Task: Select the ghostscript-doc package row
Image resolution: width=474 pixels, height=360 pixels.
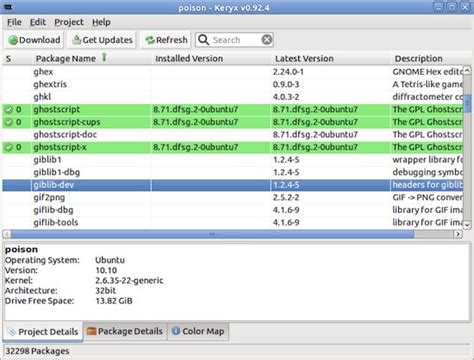Action: 232,135
